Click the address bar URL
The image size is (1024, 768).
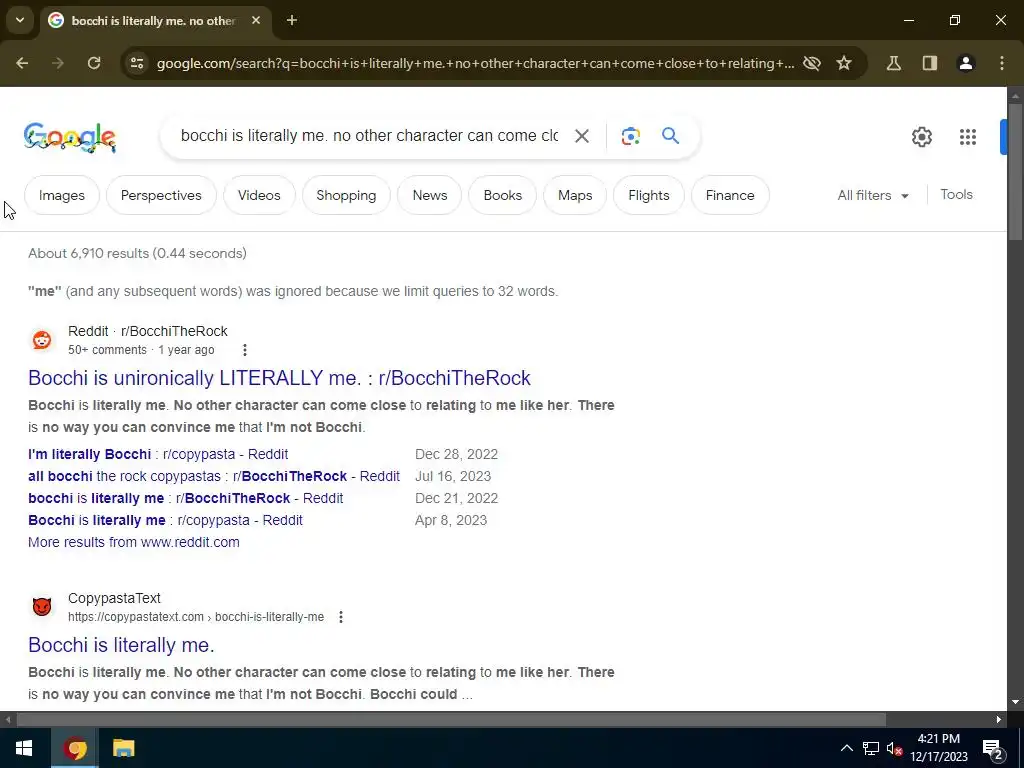(x=475, y=63)
